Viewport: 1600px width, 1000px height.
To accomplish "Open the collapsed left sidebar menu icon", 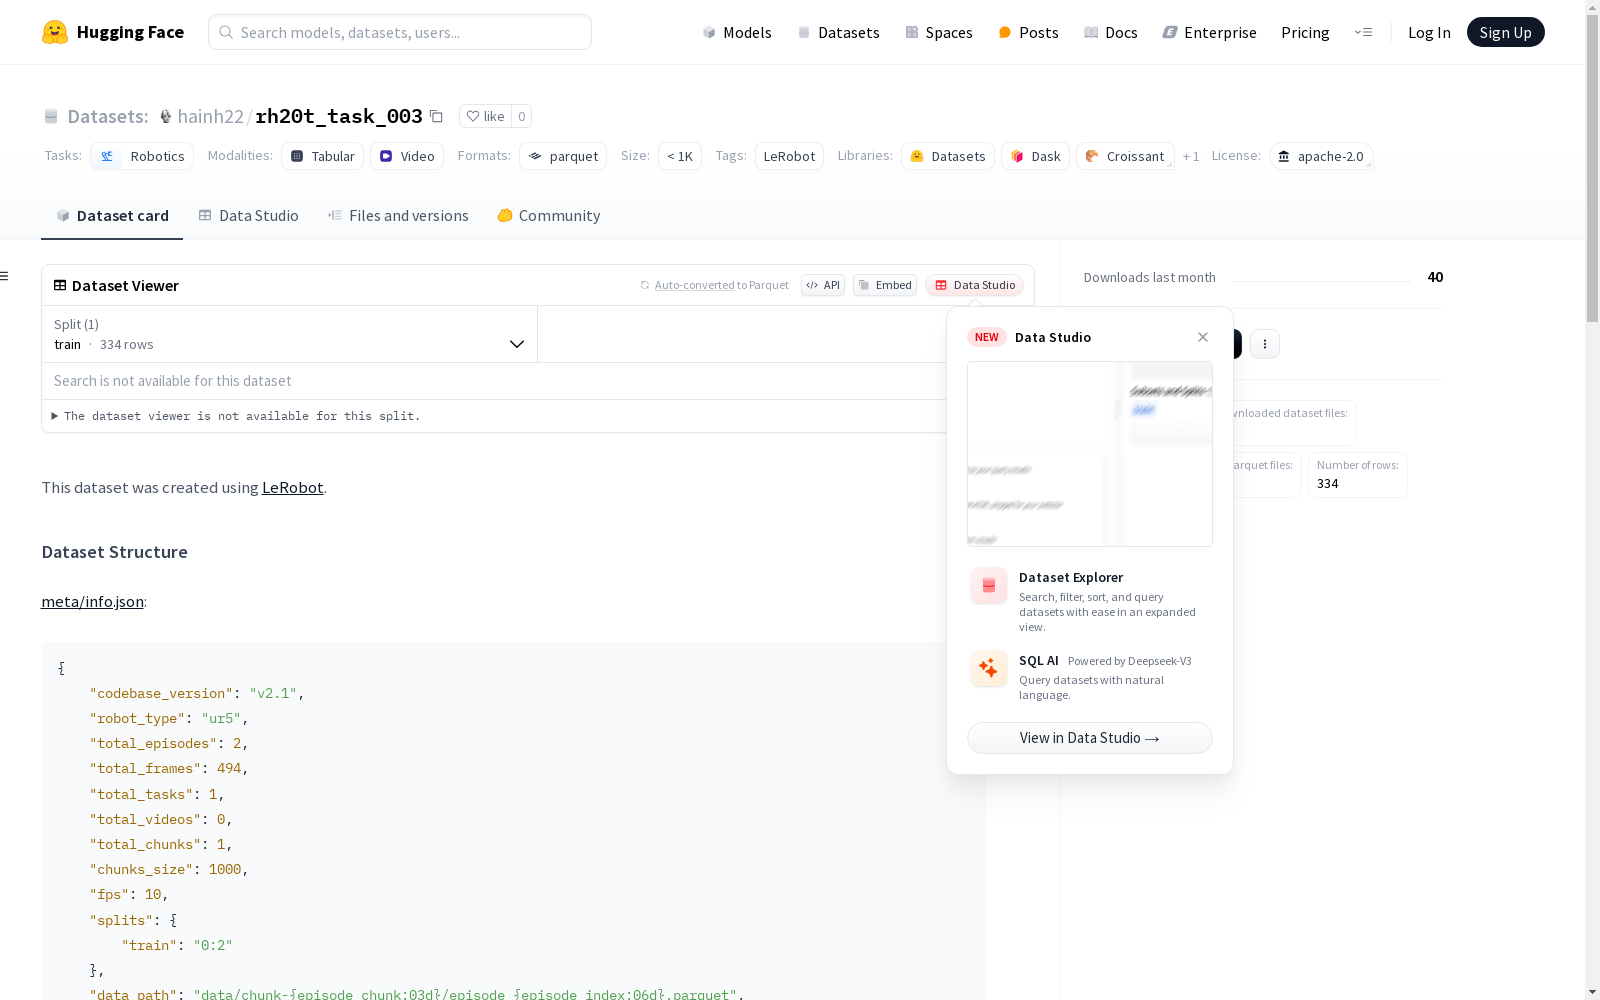I will pyautogui.click(x=5, y=276).
